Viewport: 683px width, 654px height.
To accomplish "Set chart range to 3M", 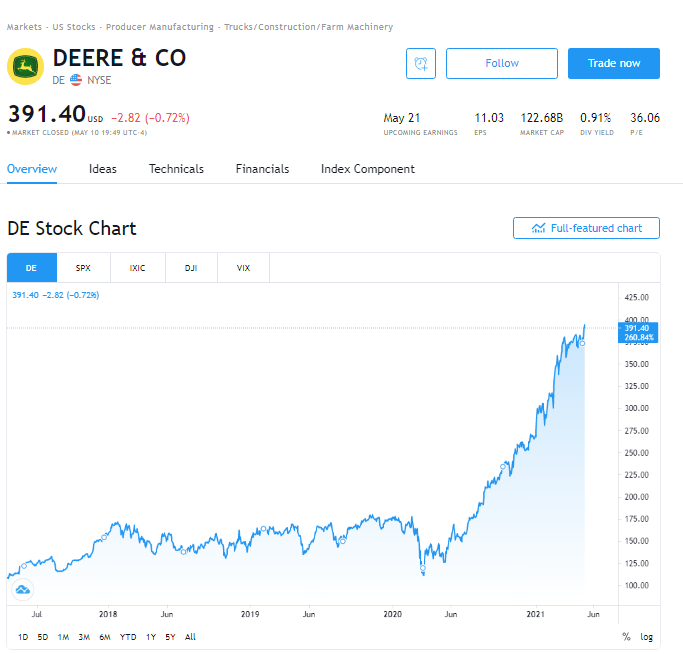I will 84,637.
